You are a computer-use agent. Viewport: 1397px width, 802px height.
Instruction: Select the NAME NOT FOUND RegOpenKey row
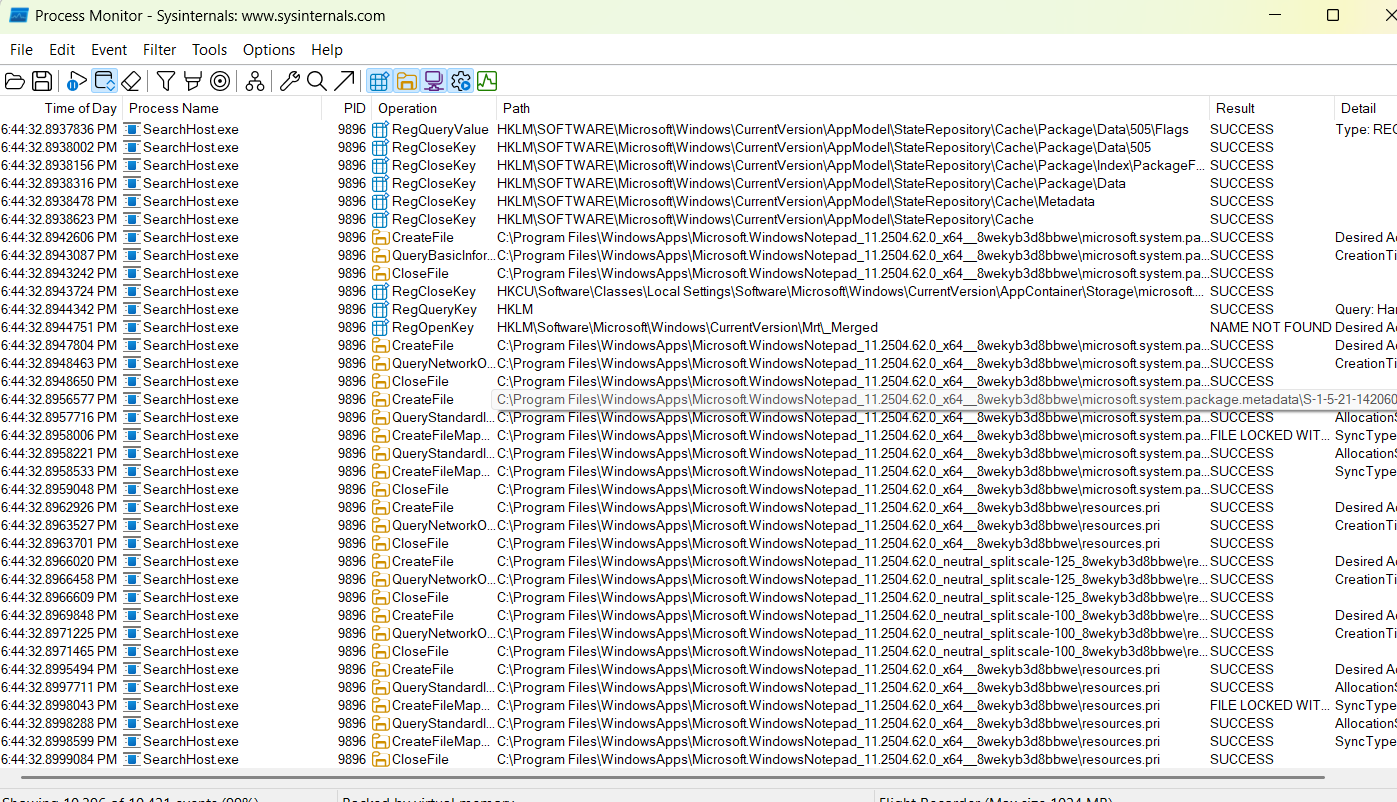[600, 327]
